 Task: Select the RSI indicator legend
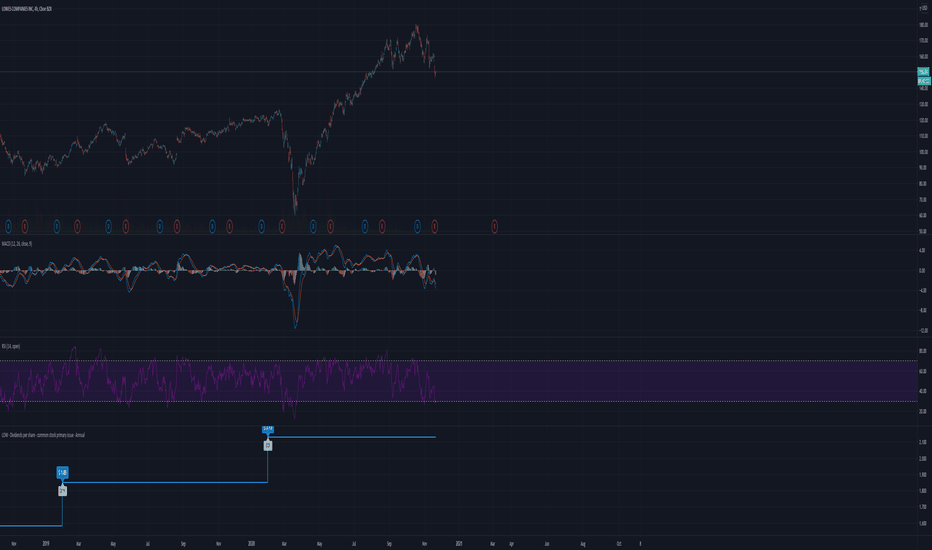11,346
